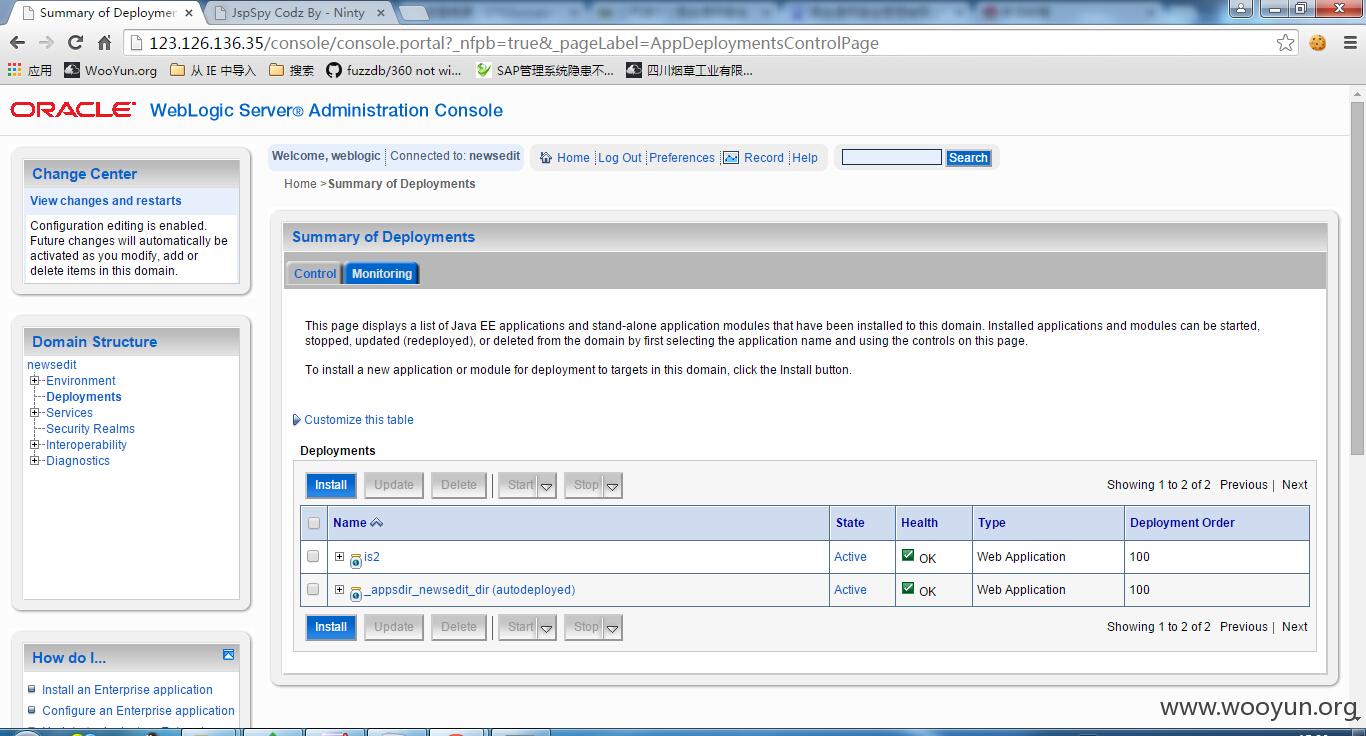
Task: Click the top Next pagination link
Action: point(1295,485)
